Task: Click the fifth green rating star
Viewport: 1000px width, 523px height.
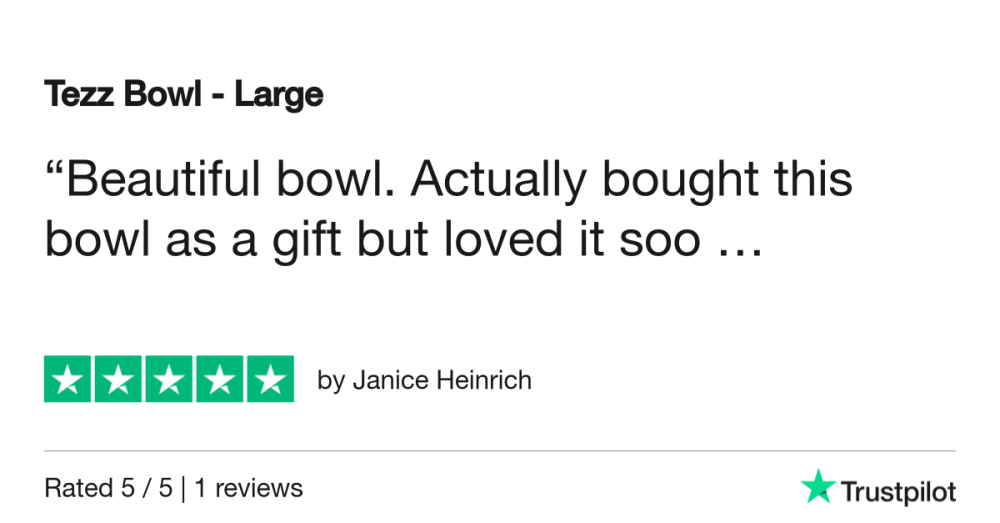Action: pos(270,379)
